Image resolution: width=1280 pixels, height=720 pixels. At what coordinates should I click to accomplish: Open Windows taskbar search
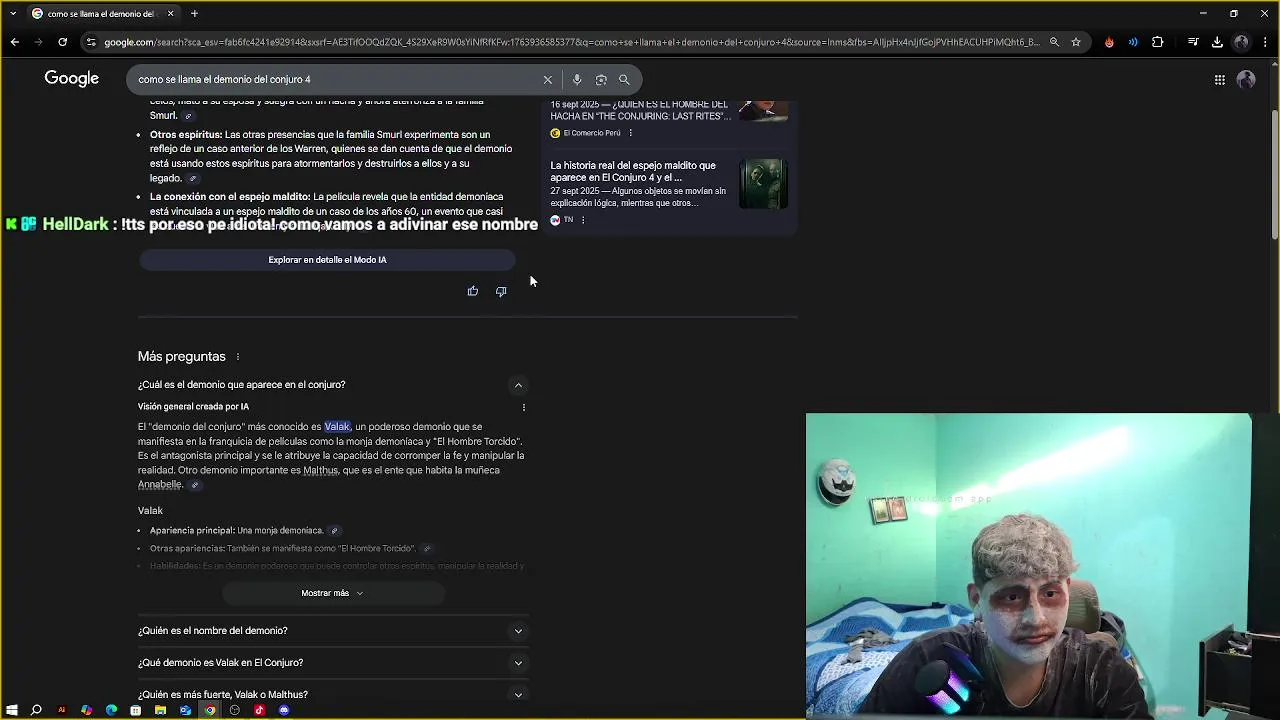coord(36,710)
